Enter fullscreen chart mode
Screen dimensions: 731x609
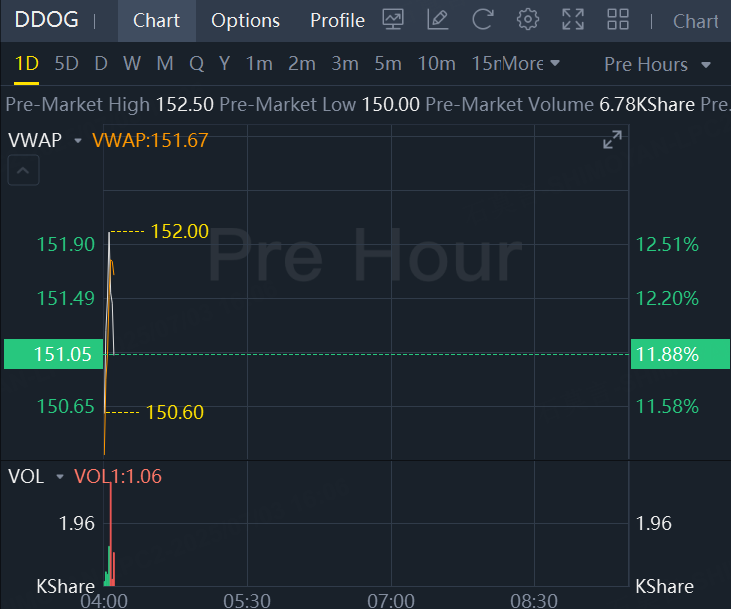click(573, 20)
